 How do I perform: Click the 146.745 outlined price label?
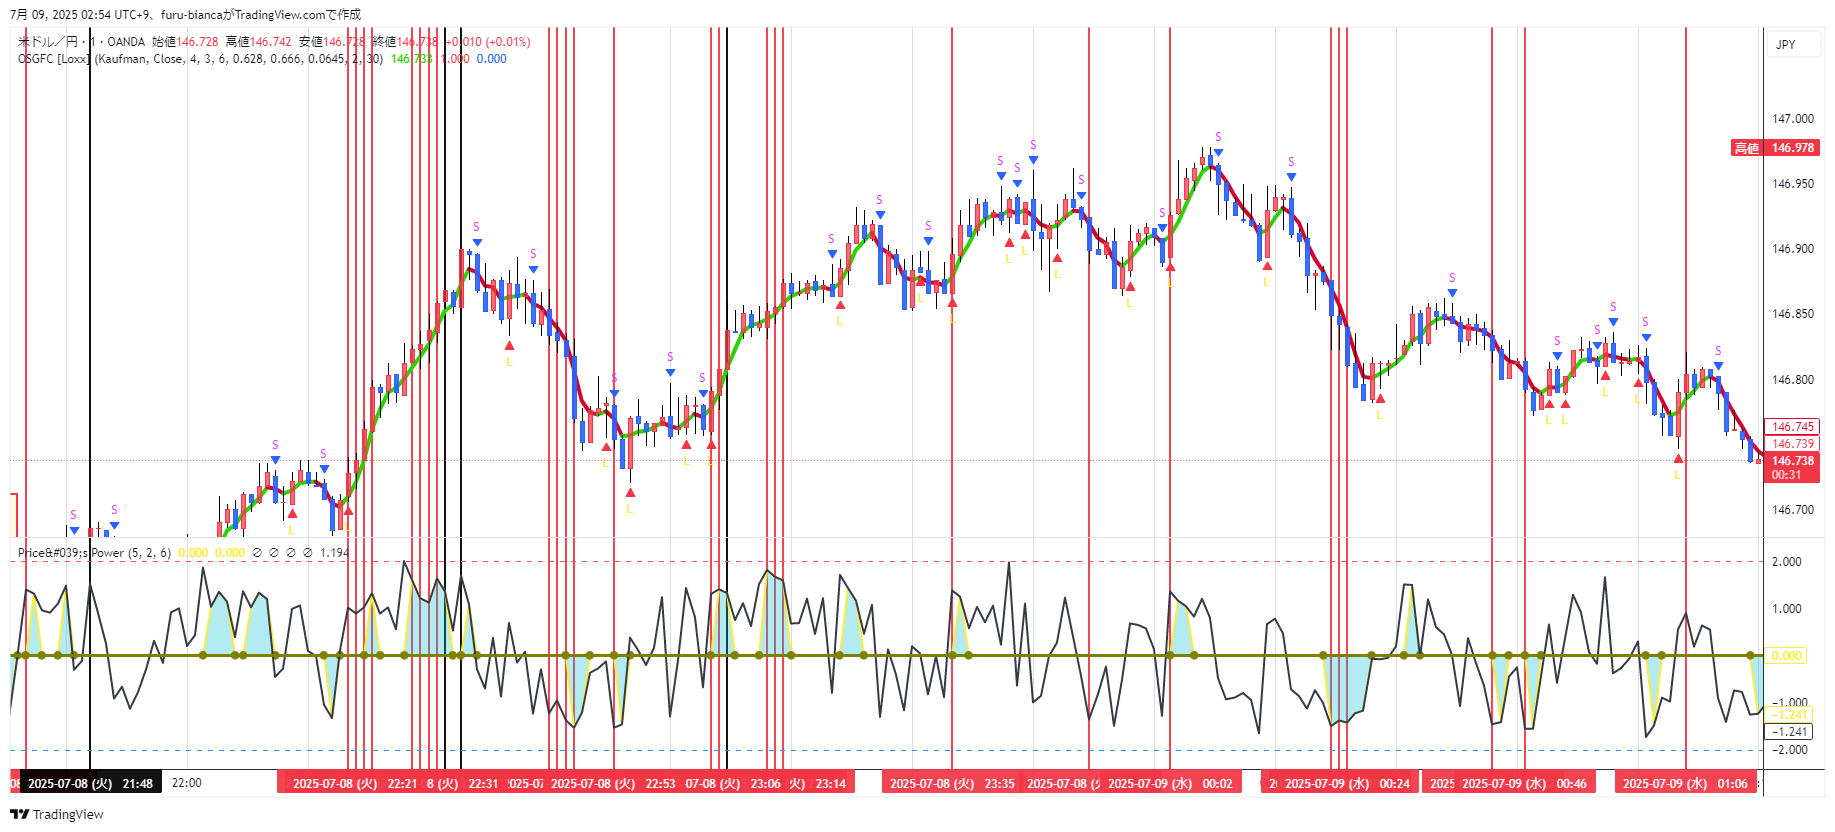click(1791, 427)
